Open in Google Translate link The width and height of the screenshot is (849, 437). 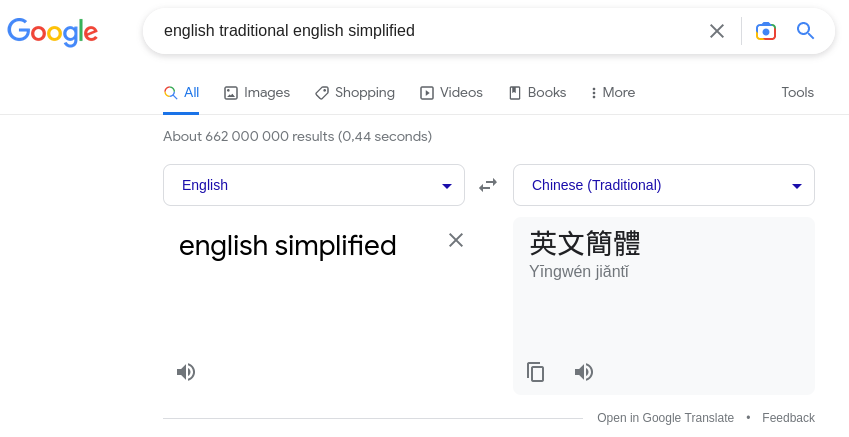click(x=665, y=418)
